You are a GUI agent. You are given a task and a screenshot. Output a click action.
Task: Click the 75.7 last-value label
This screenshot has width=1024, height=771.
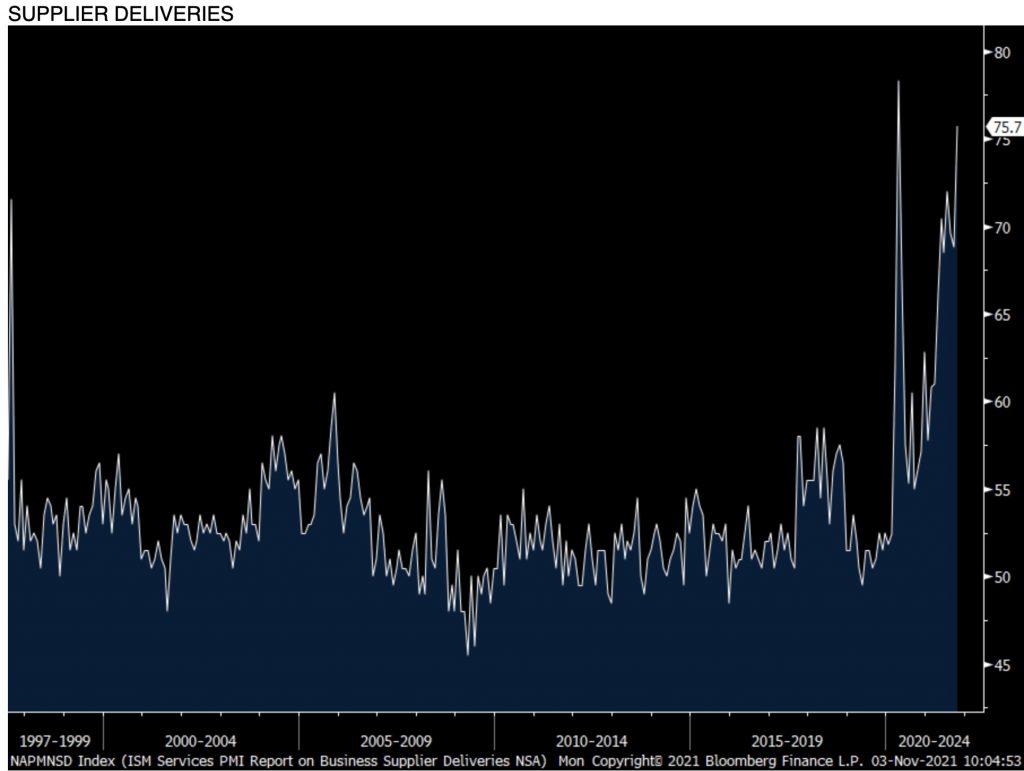tap(1005, 127)
